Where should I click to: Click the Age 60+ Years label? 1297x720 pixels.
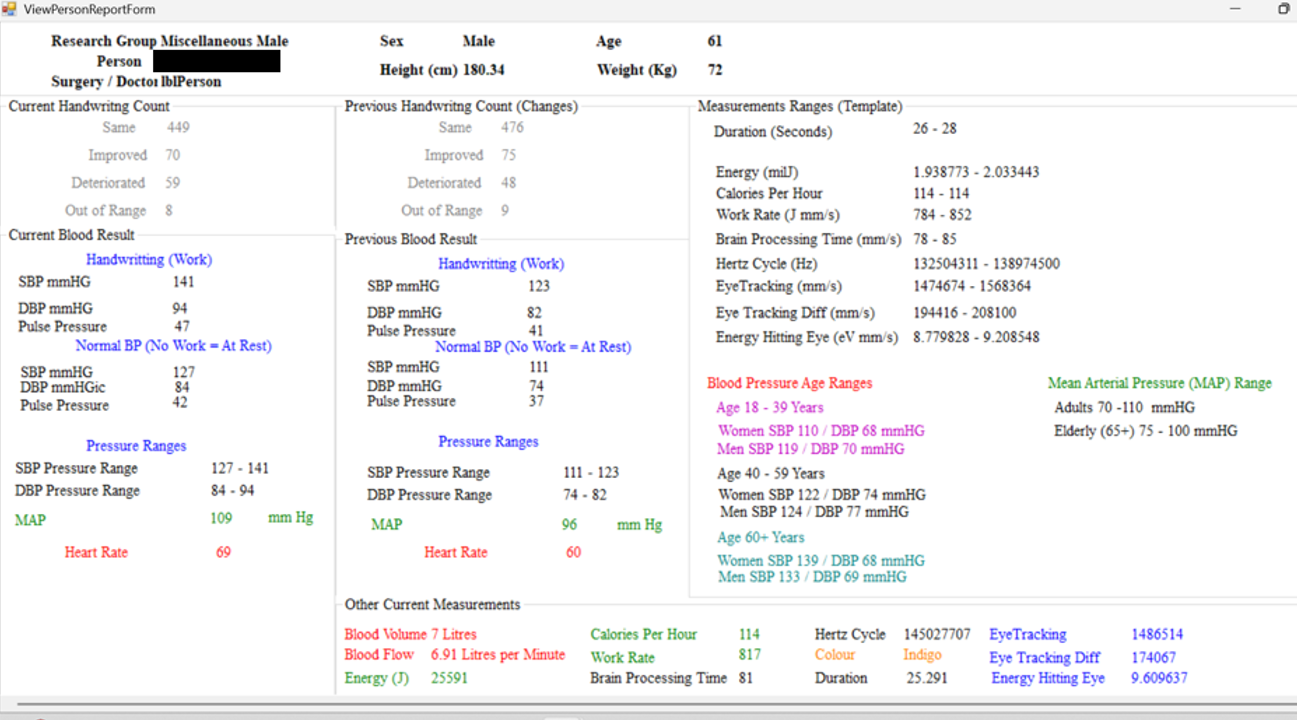(760, 537)
